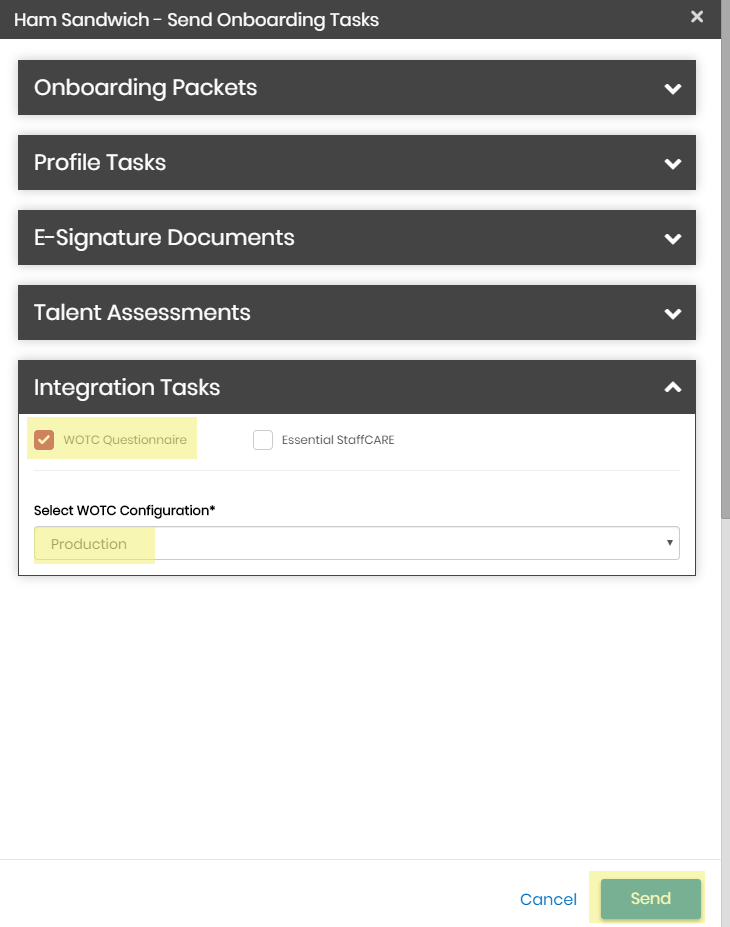The height and width of the screenshot is (927, 730).
Task: Click the dropdown arrow beside Production
Action: point(669,543)
